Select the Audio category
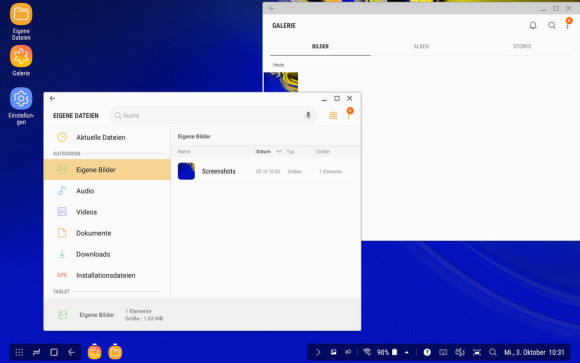The height and width of the screenshot is (363, 580). click(x=107, y=191)
